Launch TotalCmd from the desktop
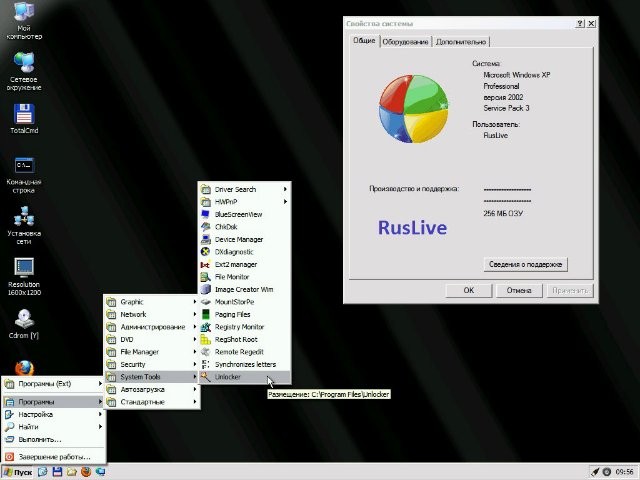The width and height of the screenshot is (640, 480). tap(24, 119)
